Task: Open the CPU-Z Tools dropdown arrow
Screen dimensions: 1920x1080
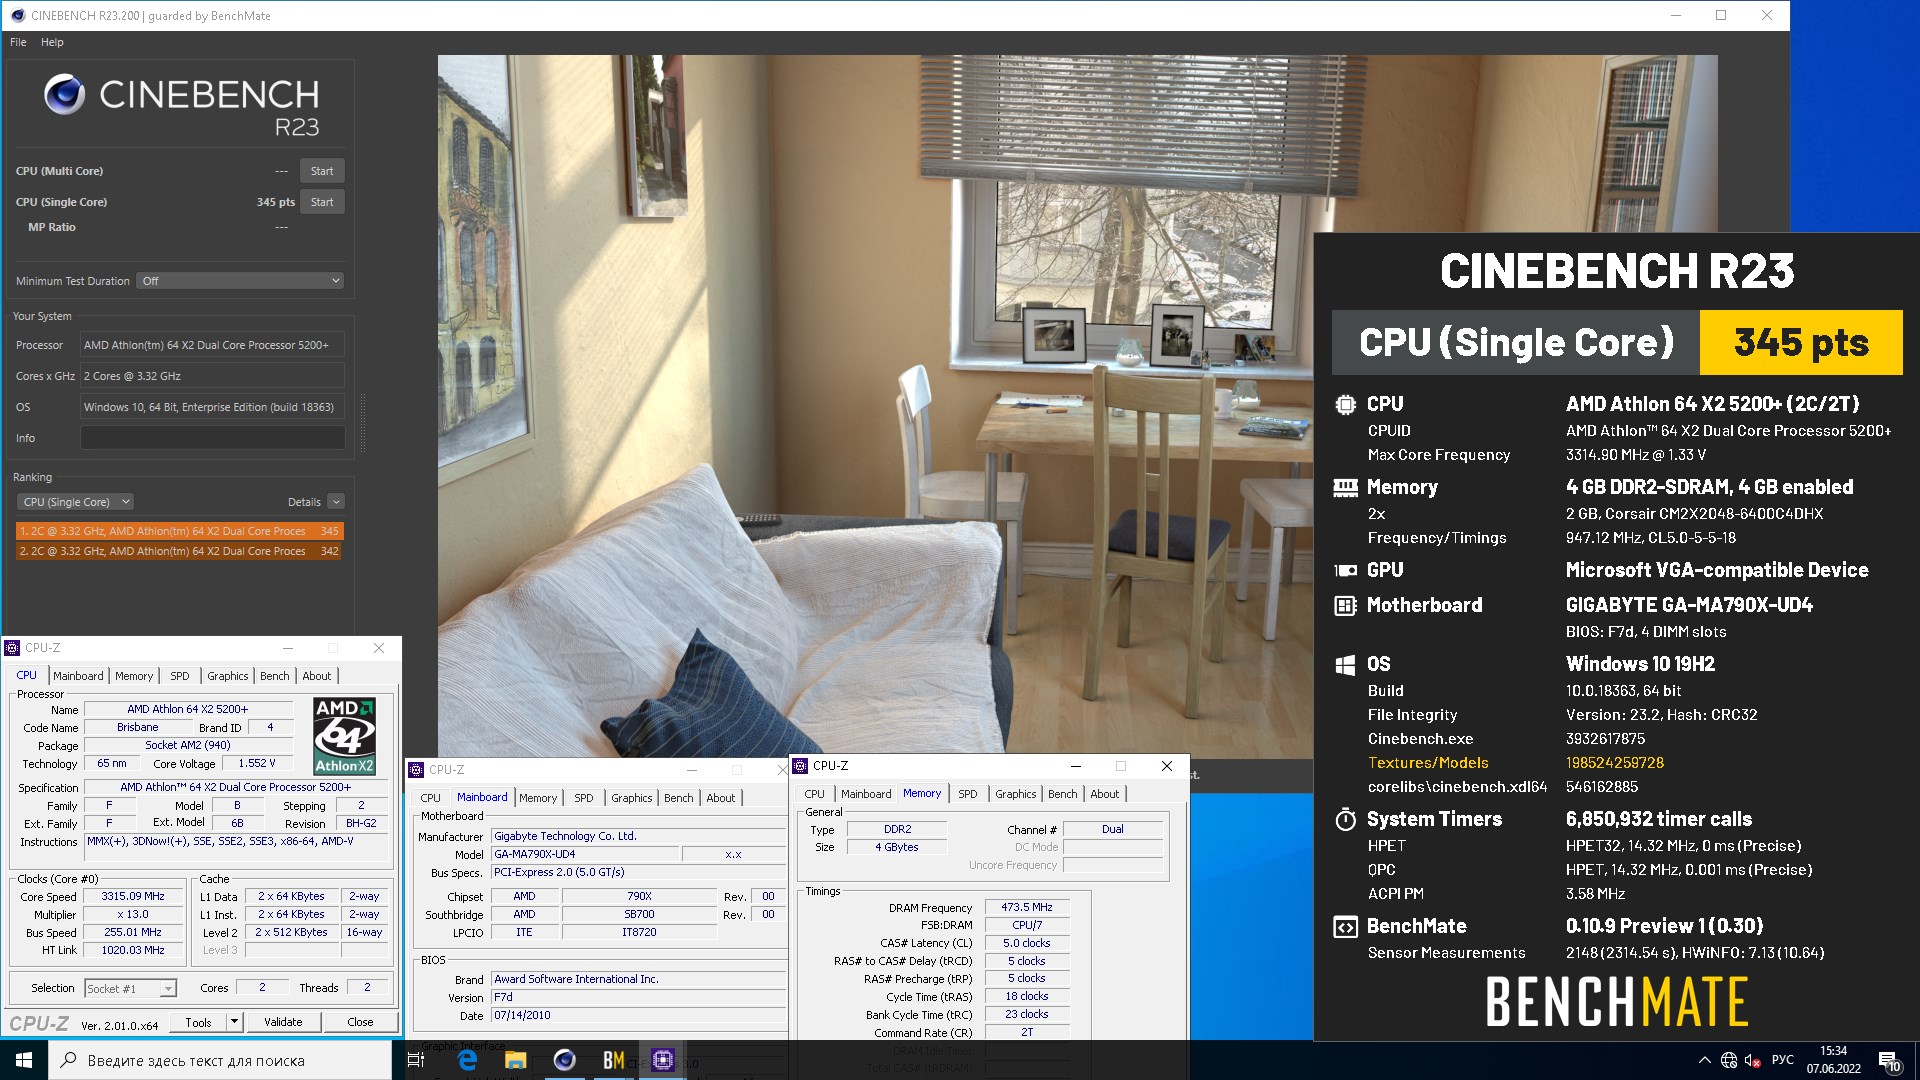Action: pos(234,1022)
